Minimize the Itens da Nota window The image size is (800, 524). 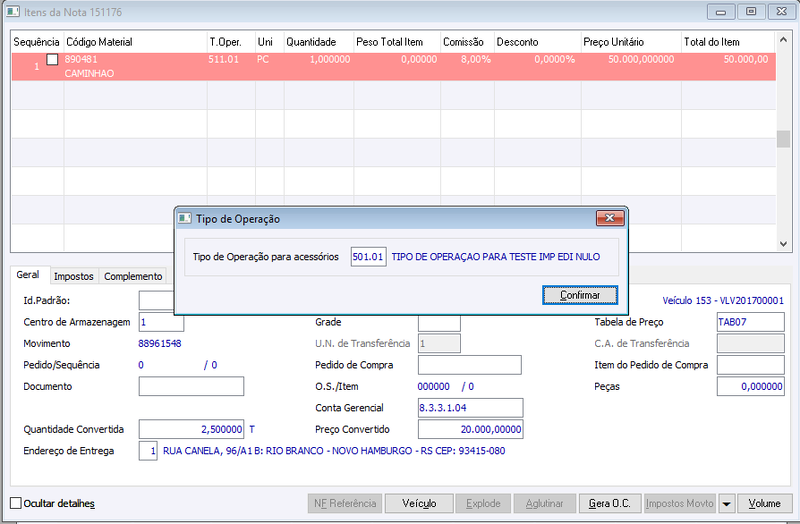click(721, 12)
